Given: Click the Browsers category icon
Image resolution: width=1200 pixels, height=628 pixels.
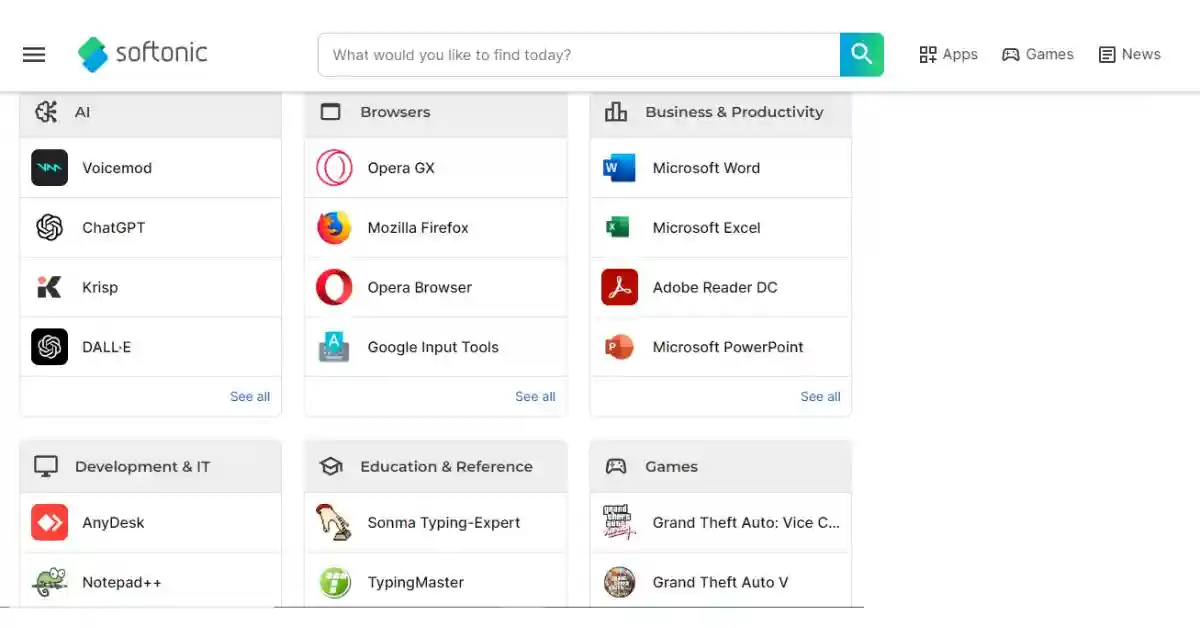Looking at the screenshot, I should click(x=331, y=112).
